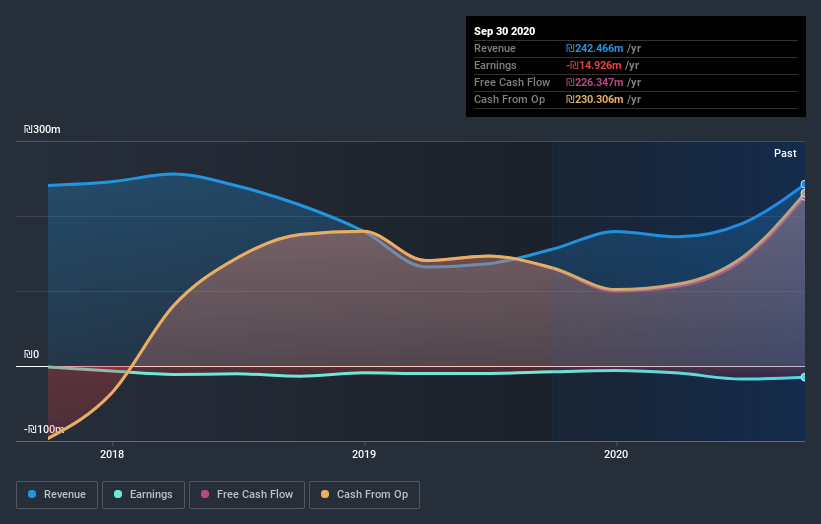Toggle the Revenue legend series
This screenshot has height=524, width=821.
[57, 495]
